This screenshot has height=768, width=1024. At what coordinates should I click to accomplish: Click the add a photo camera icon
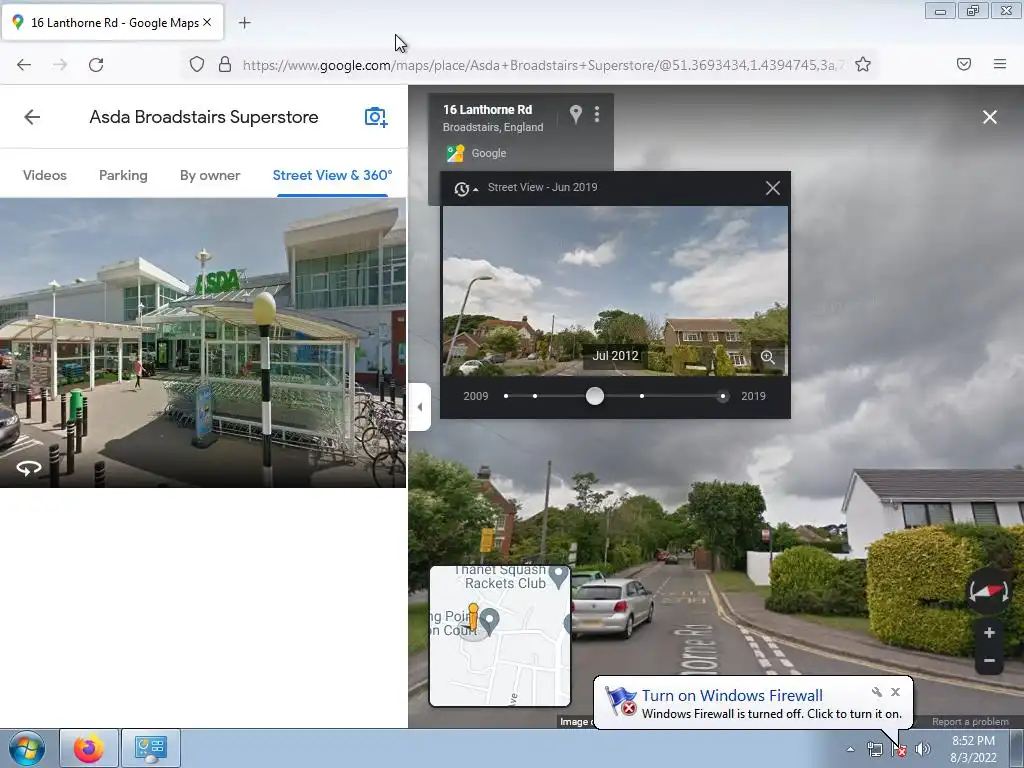click(x=376, y=117)
